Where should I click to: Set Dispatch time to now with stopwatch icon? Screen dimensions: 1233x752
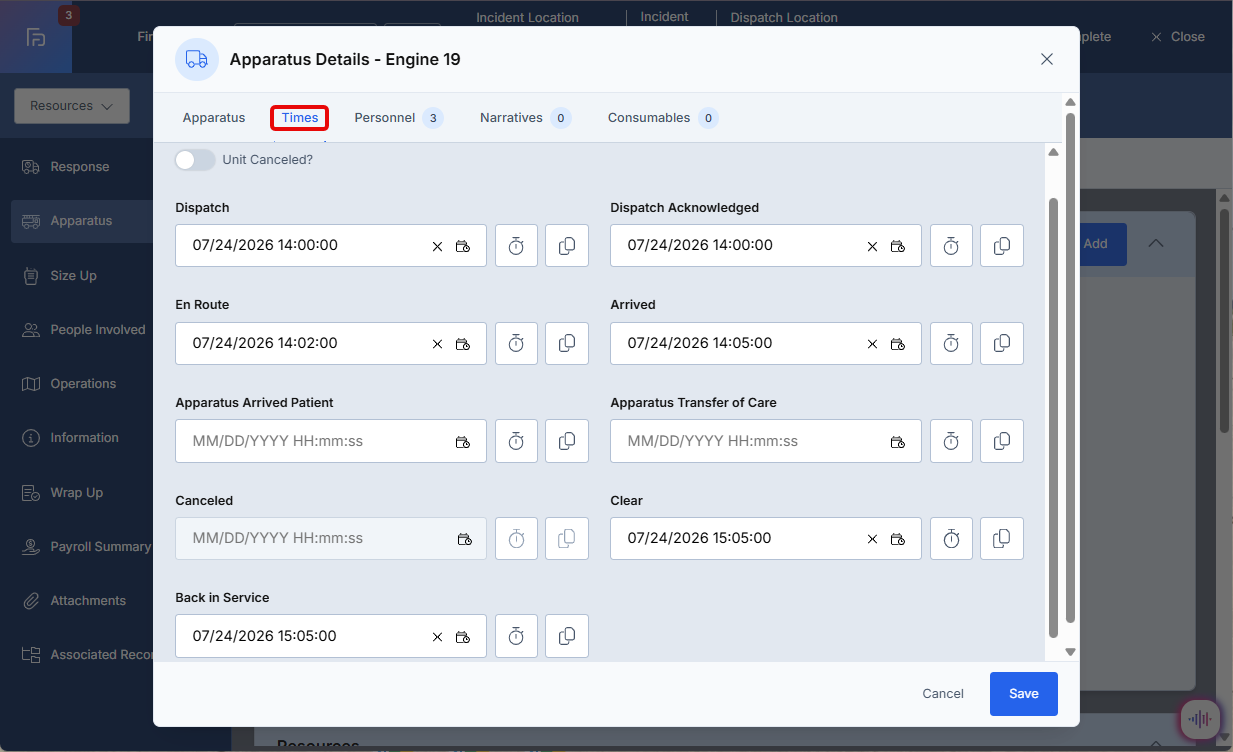[x=516, y=245]
